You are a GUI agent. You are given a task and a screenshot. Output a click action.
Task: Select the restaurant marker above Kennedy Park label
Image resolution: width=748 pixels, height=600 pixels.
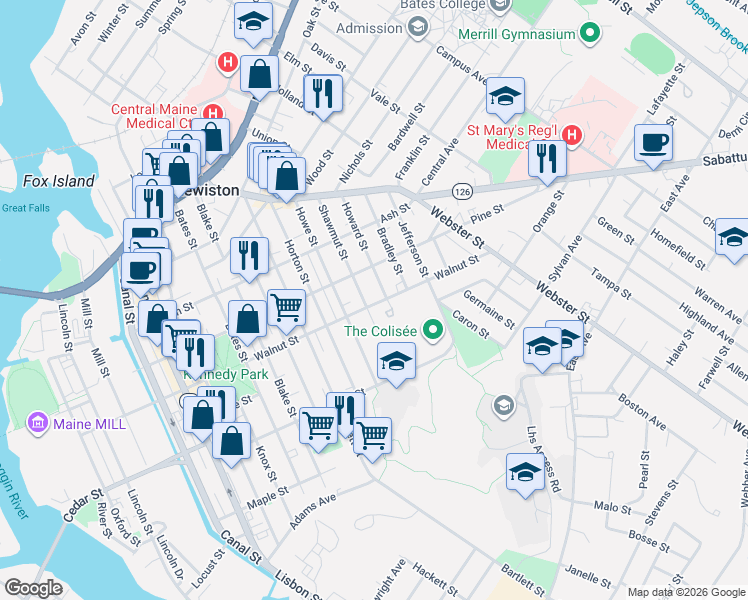[195, 356]
